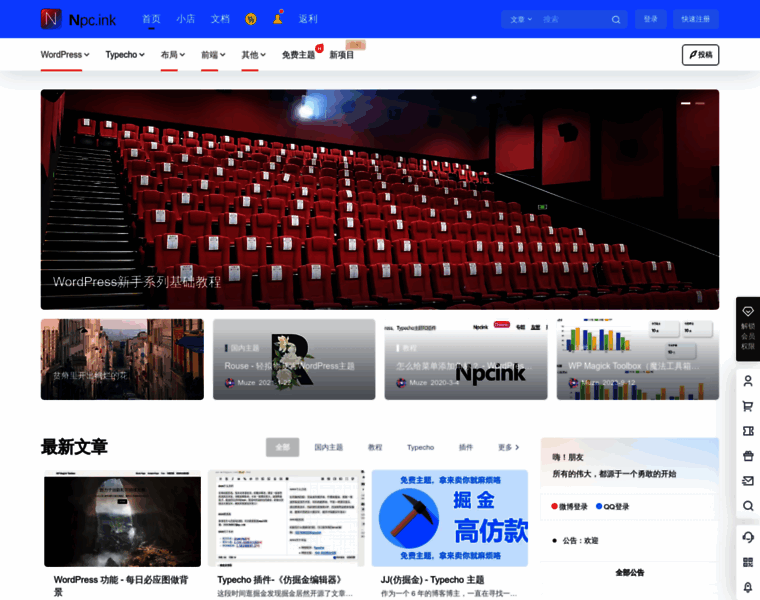
Task: Open the user profile icon in the right sidebar
Action: click(x=748, y=381)
